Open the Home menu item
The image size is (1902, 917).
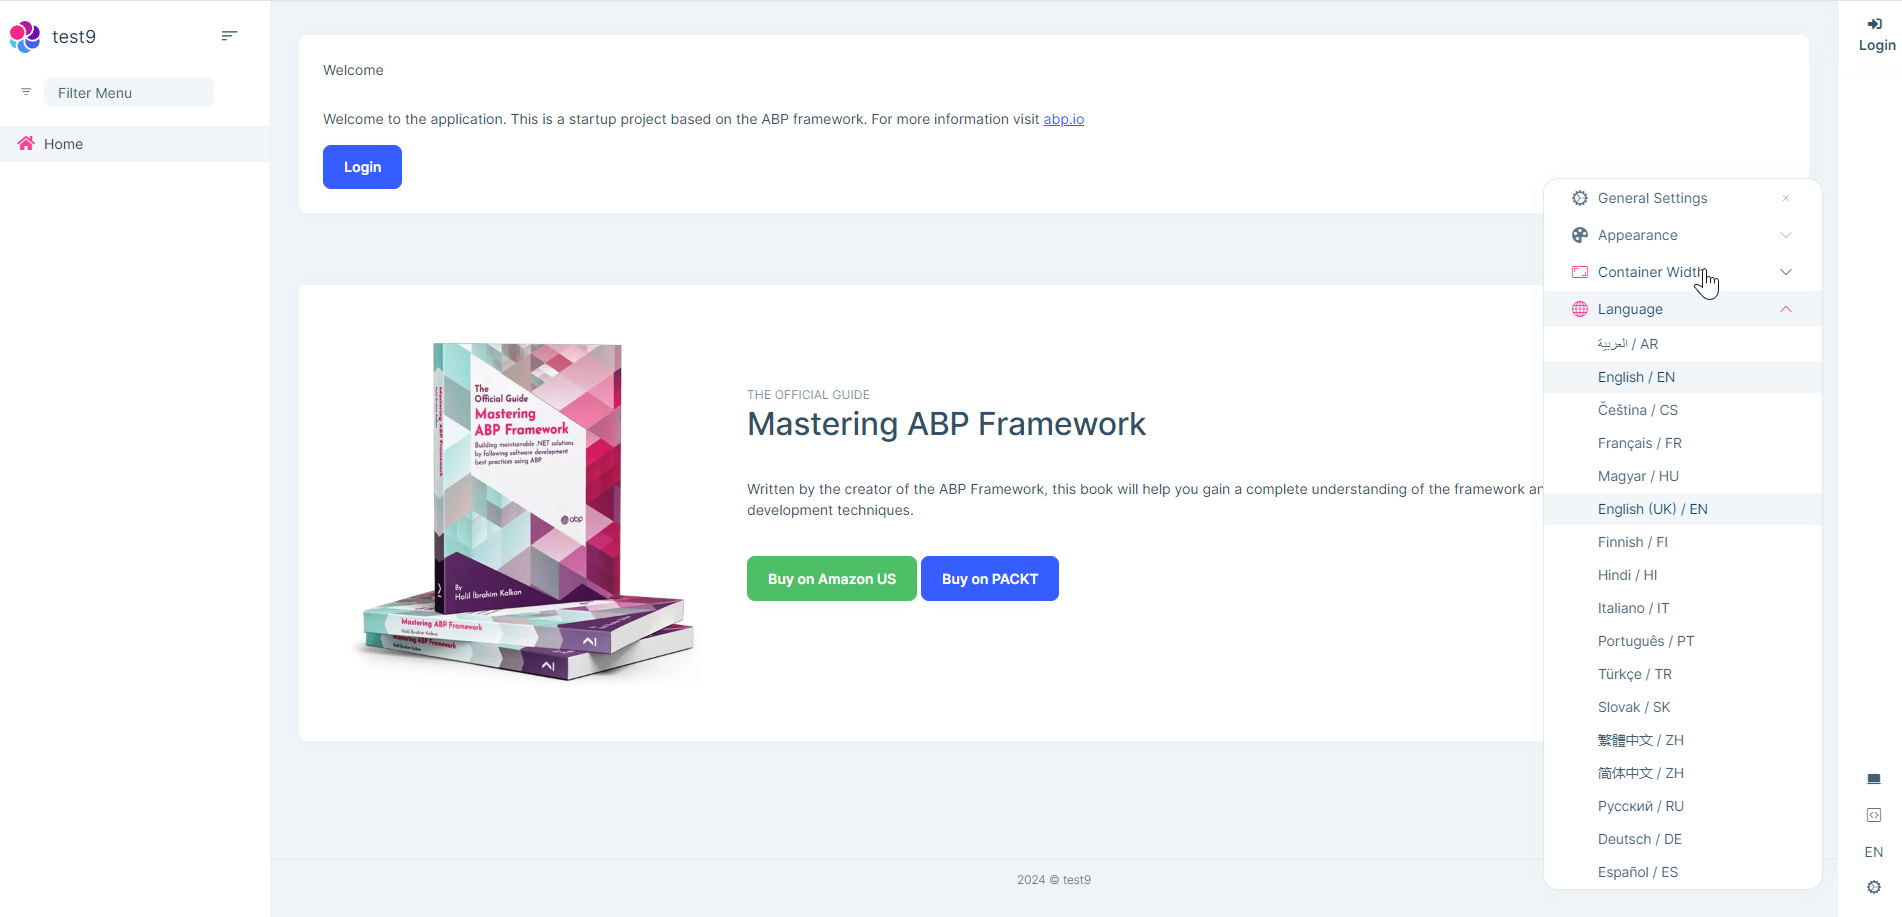click(x=135, y=144)
